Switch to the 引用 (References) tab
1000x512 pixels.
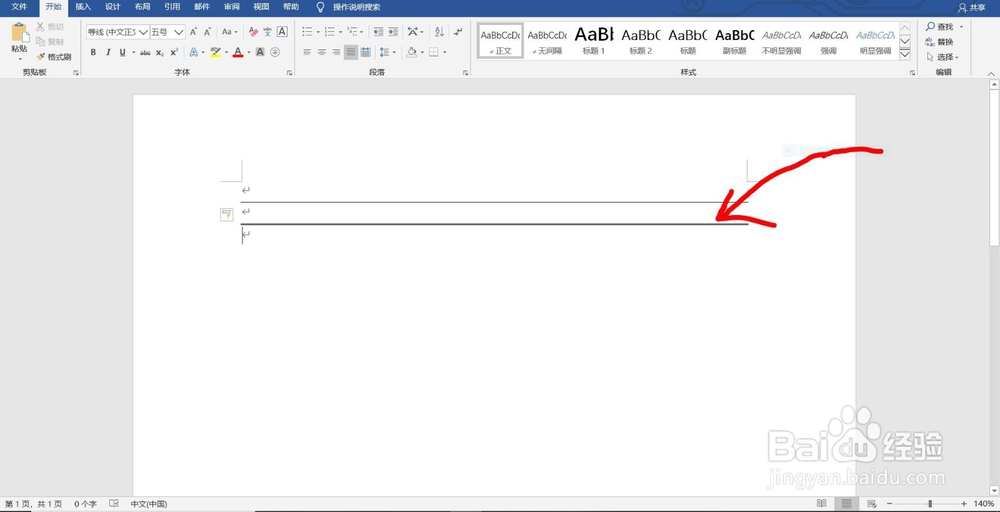point(172,7)
